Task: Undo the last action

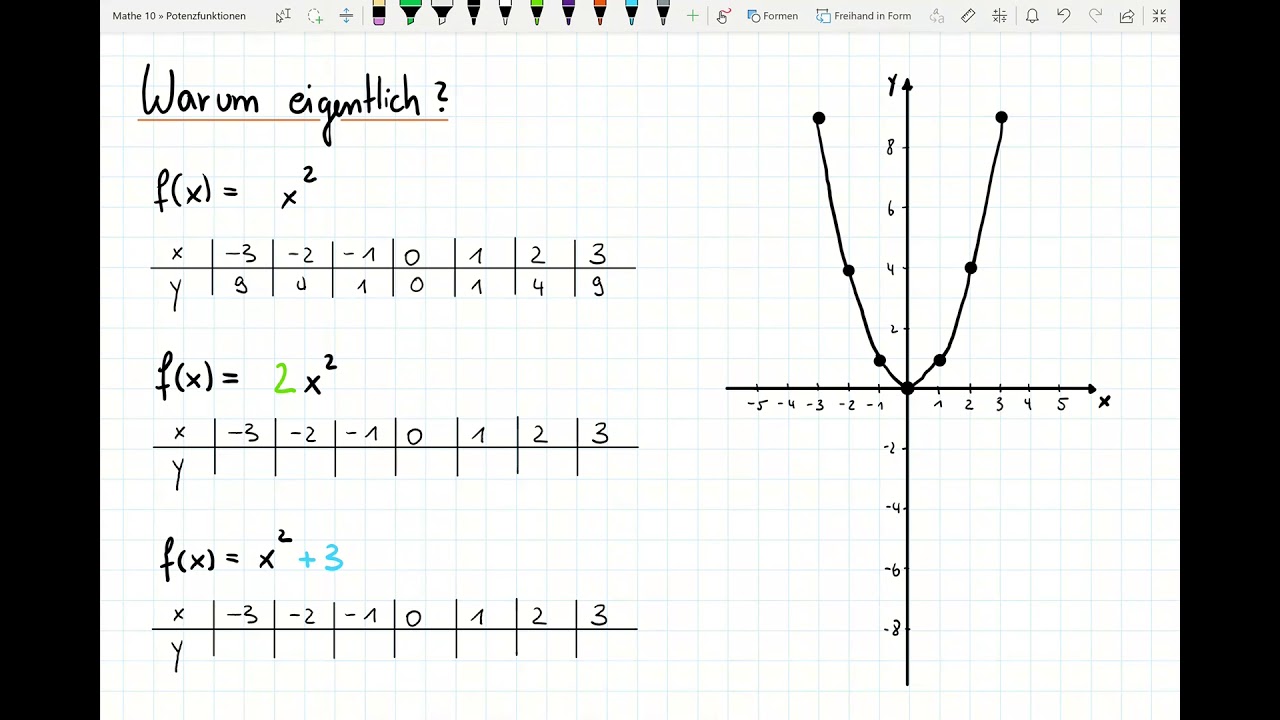Action: [x=1063, y=16]
